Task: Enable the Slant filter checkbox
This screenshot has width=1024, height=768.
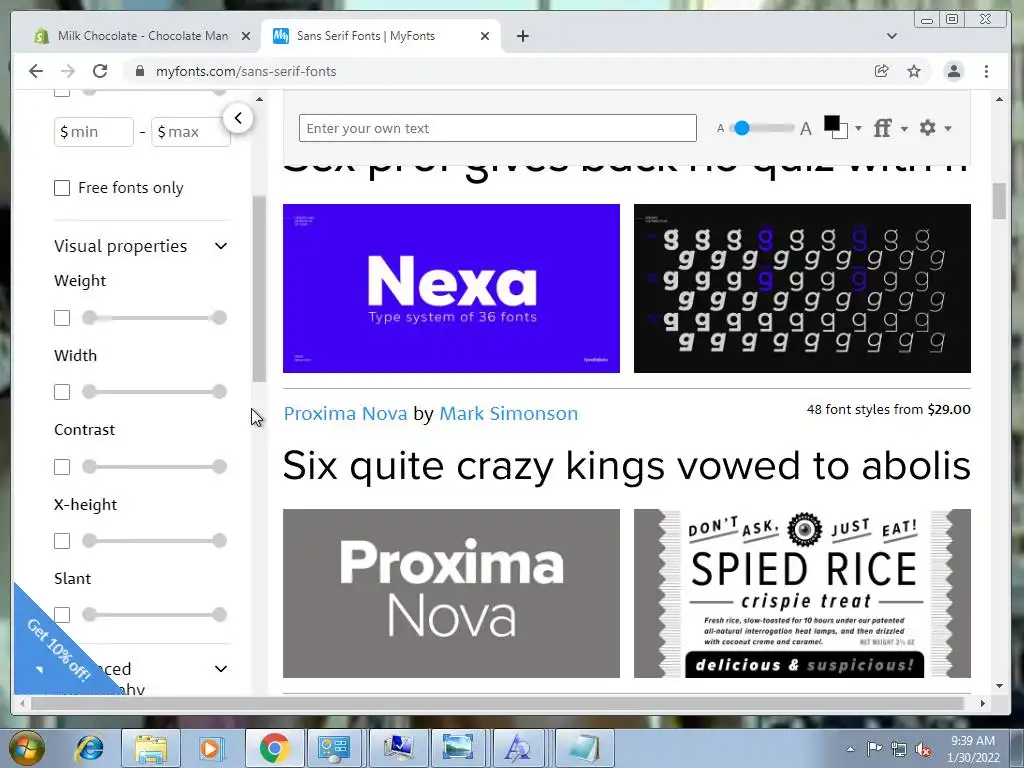Action: (x=62, y=615)
